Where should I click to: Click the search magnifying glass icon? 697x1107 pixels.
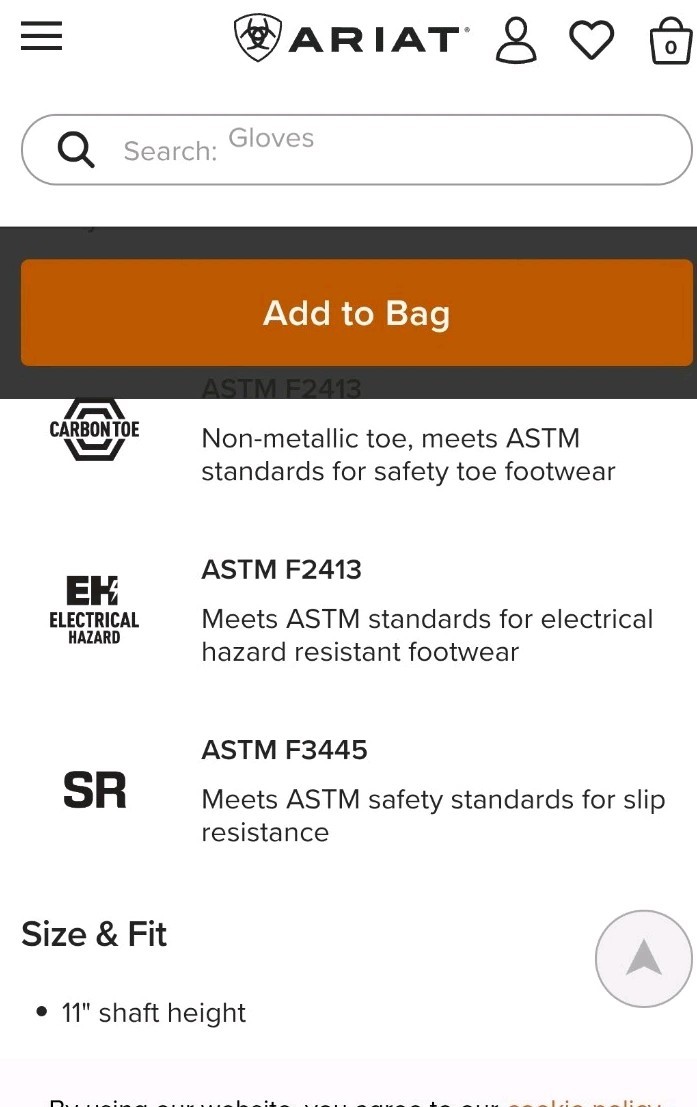point(76,150)
